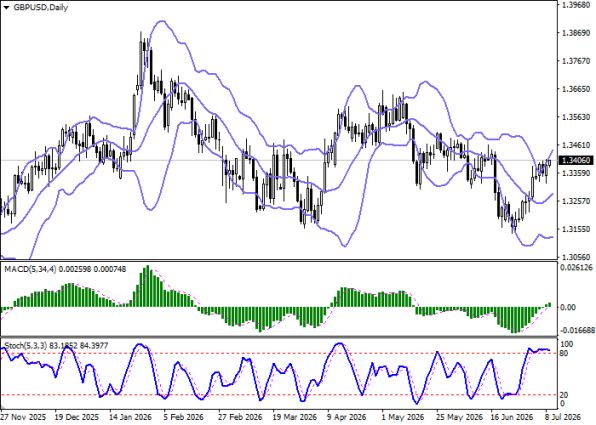The width and height of the screenshot is (596, 425).
Task: Click the 1.33590 price axis value
Action: click(575, 173)
